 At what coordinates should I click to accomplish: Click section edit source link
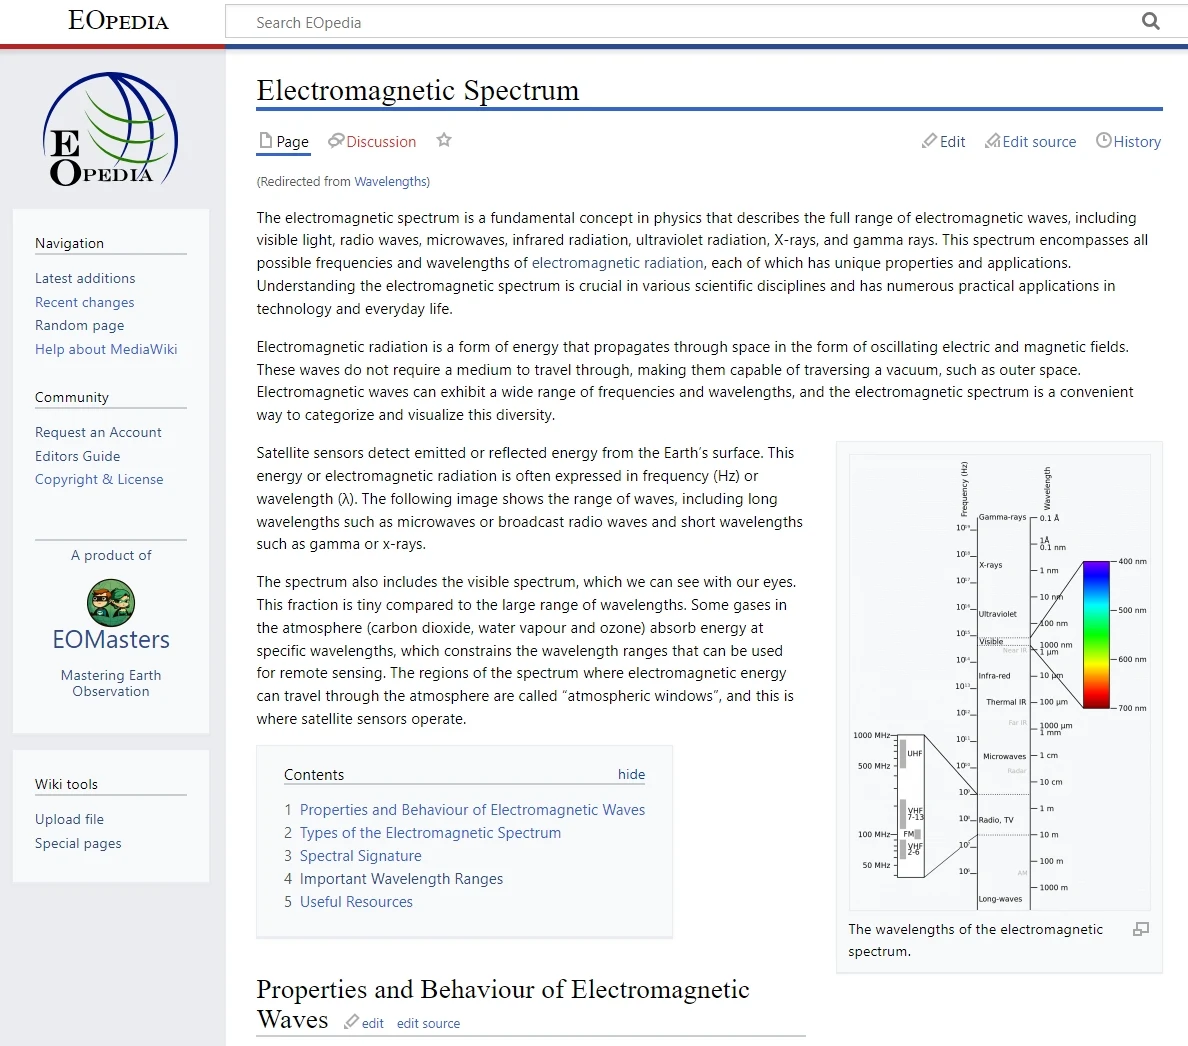(x=428, y=1023)
